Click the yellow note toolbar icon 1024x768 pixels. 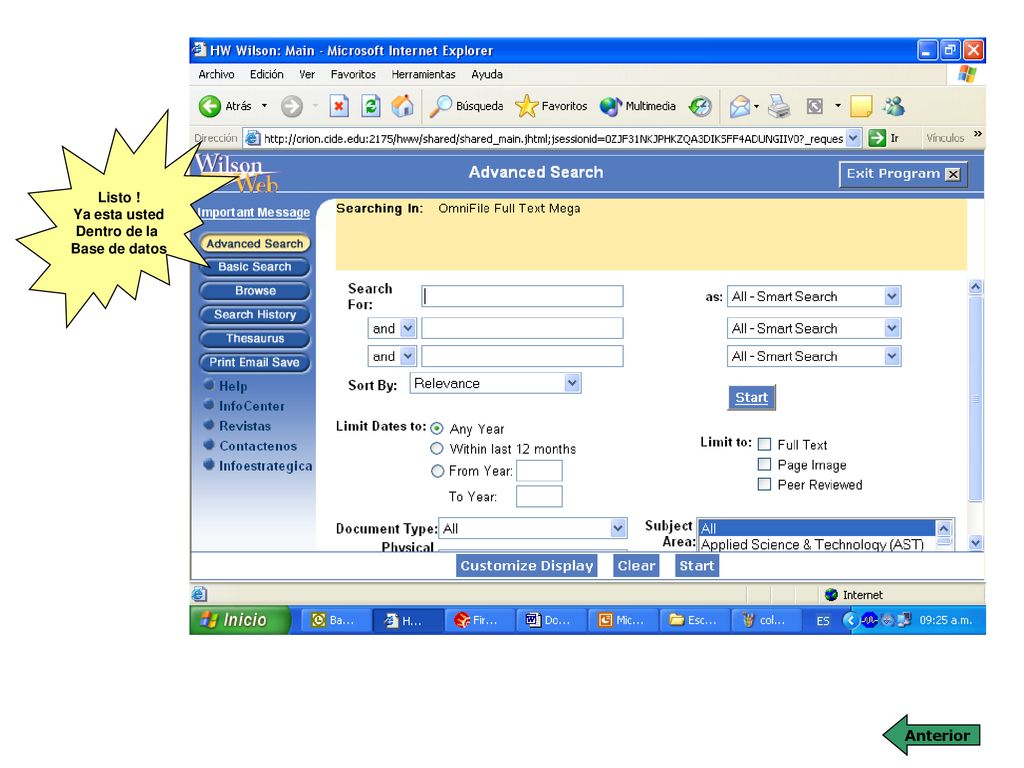[861, 106]
